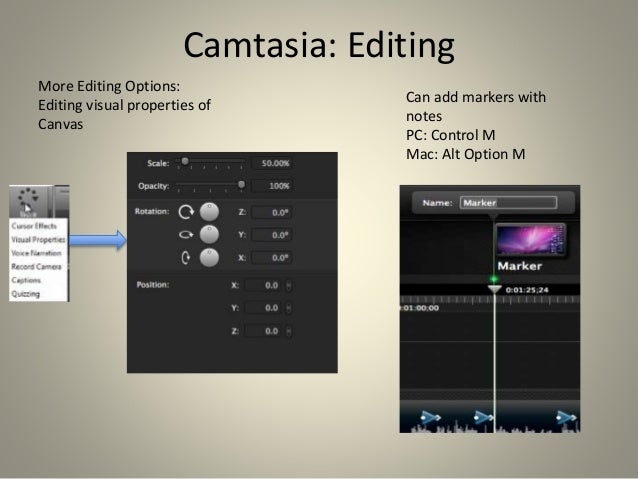
Task: Click the marker Name text field
Action: pyautogui.click(x=508, y=203)
